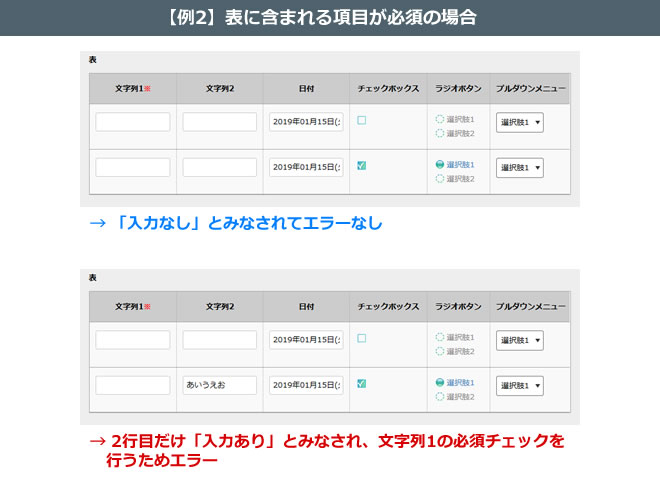
Task: Select 選択肢2 radio in upper table's second row
Action: (x=440, y=179)
